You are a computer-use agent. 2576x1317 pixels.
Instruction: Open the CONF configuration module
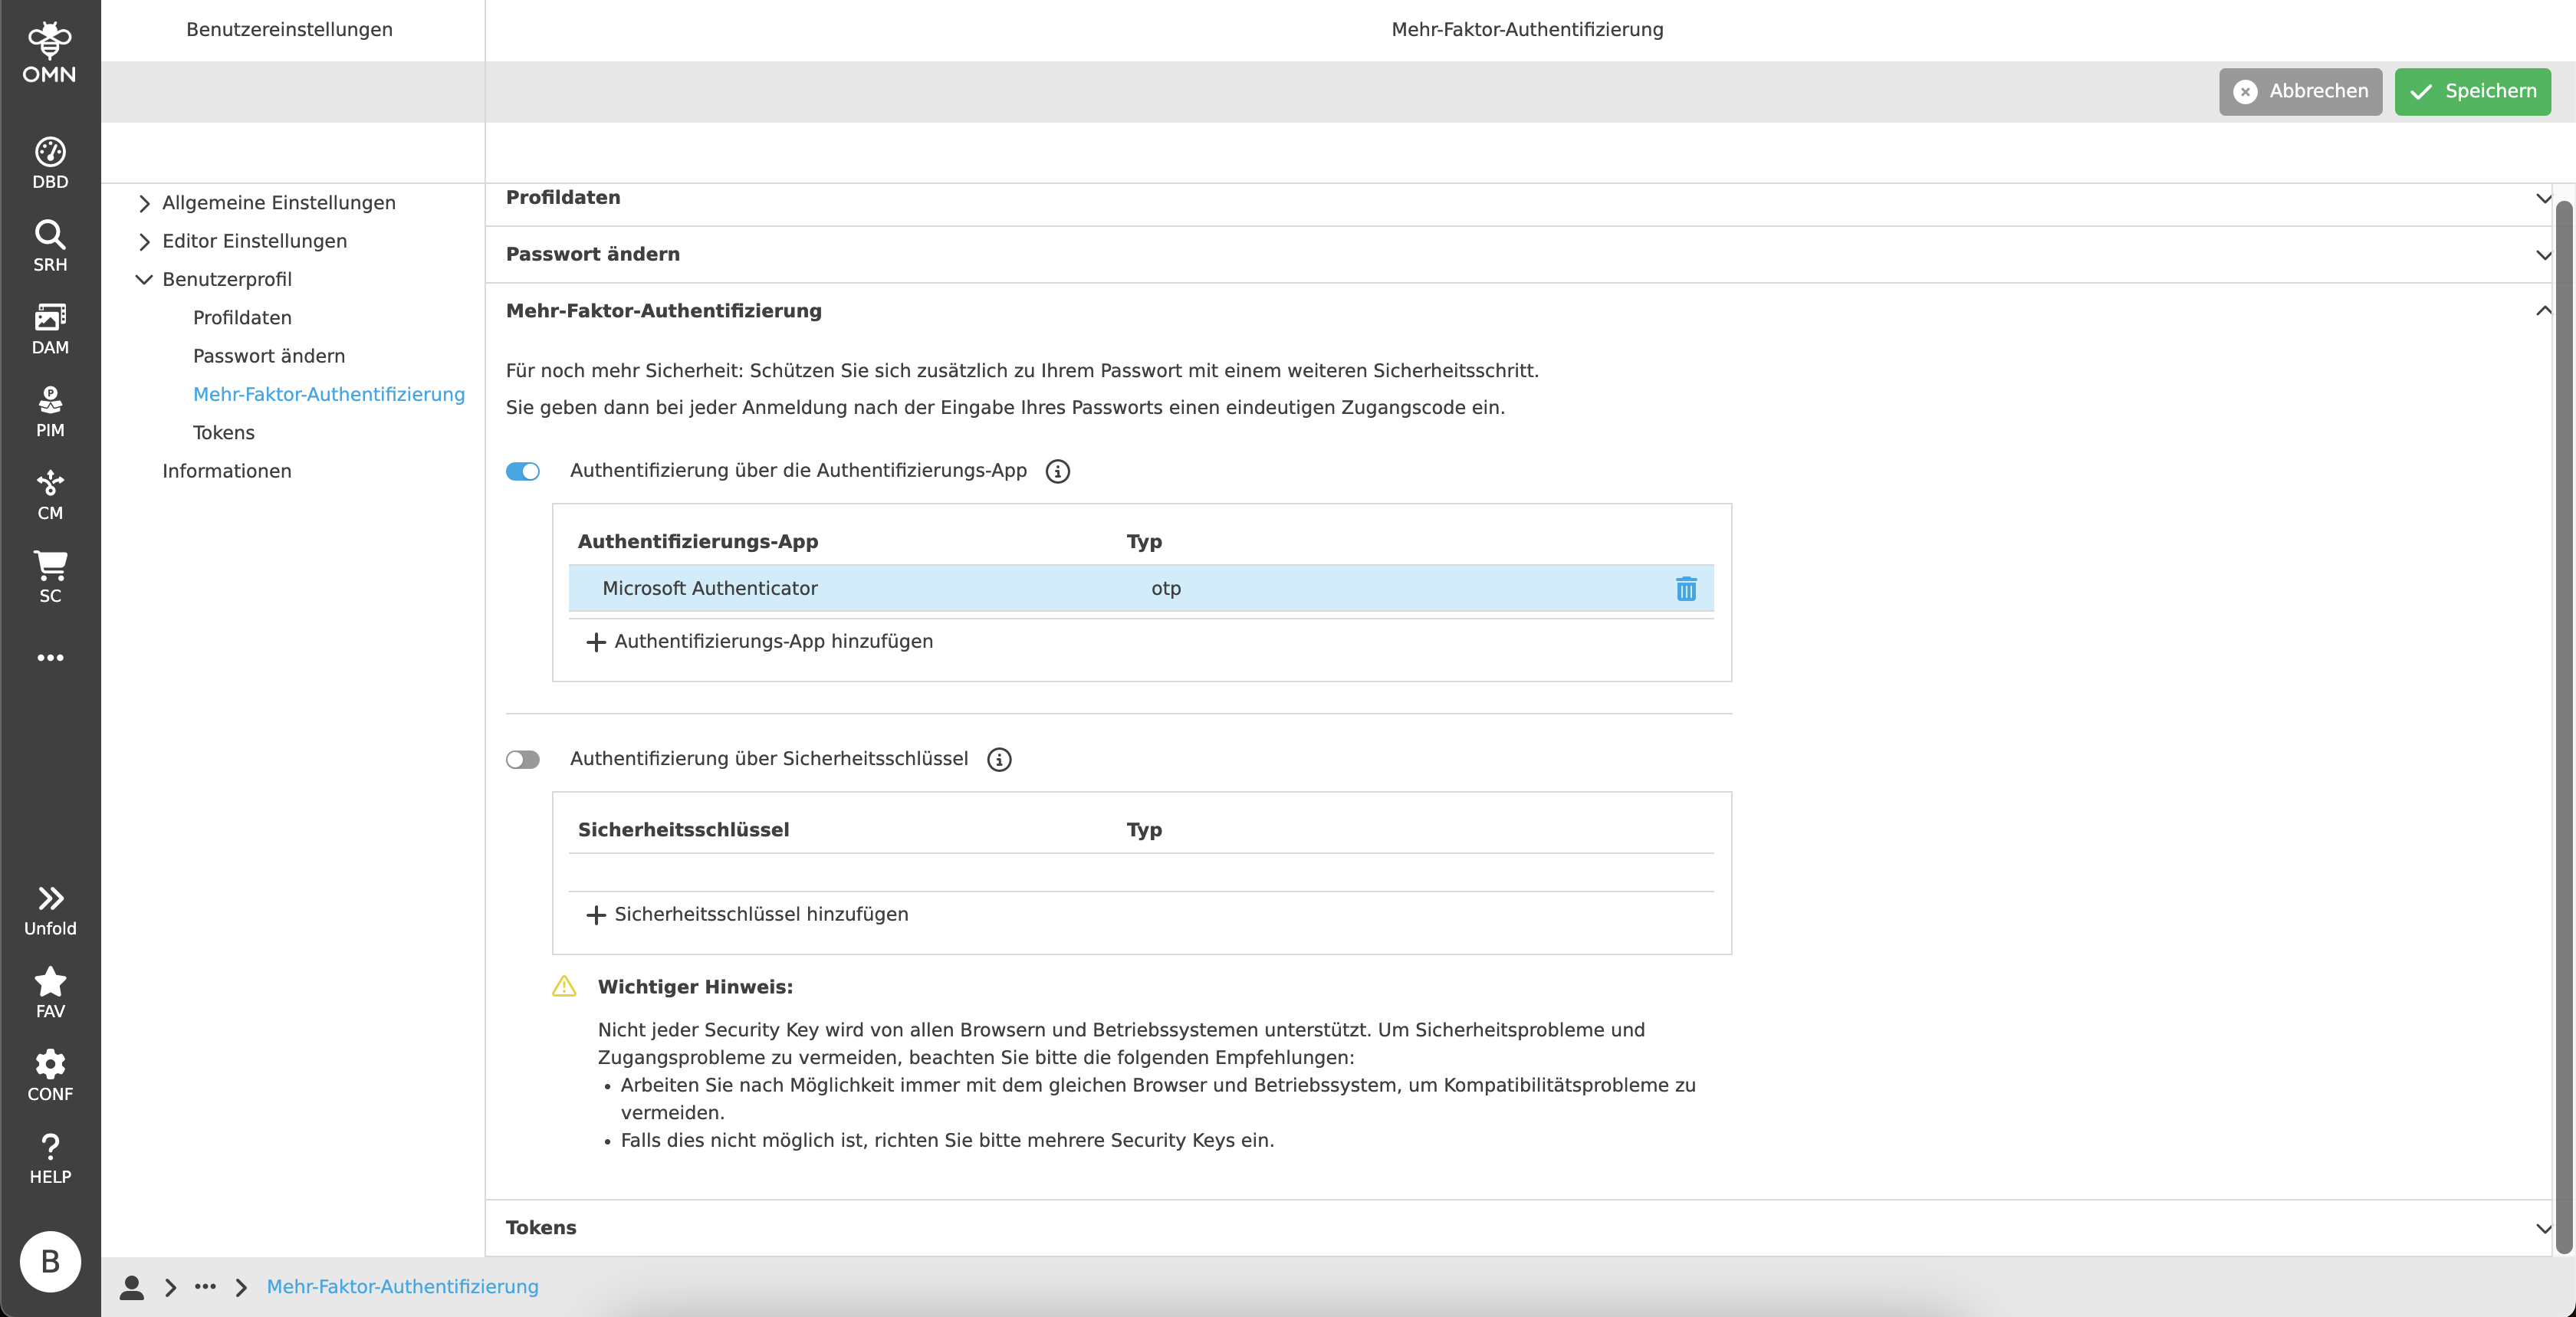(x=49, y=1072)
